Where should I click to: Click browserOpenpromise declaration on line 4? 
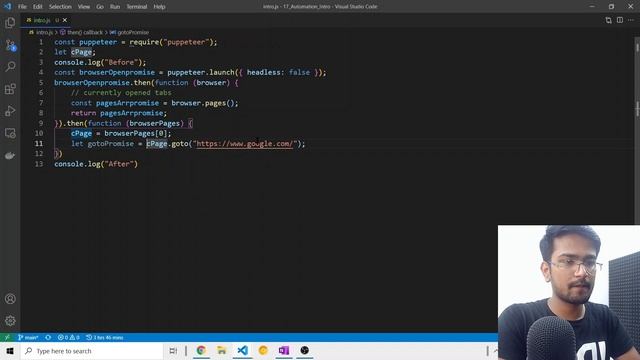117,72
